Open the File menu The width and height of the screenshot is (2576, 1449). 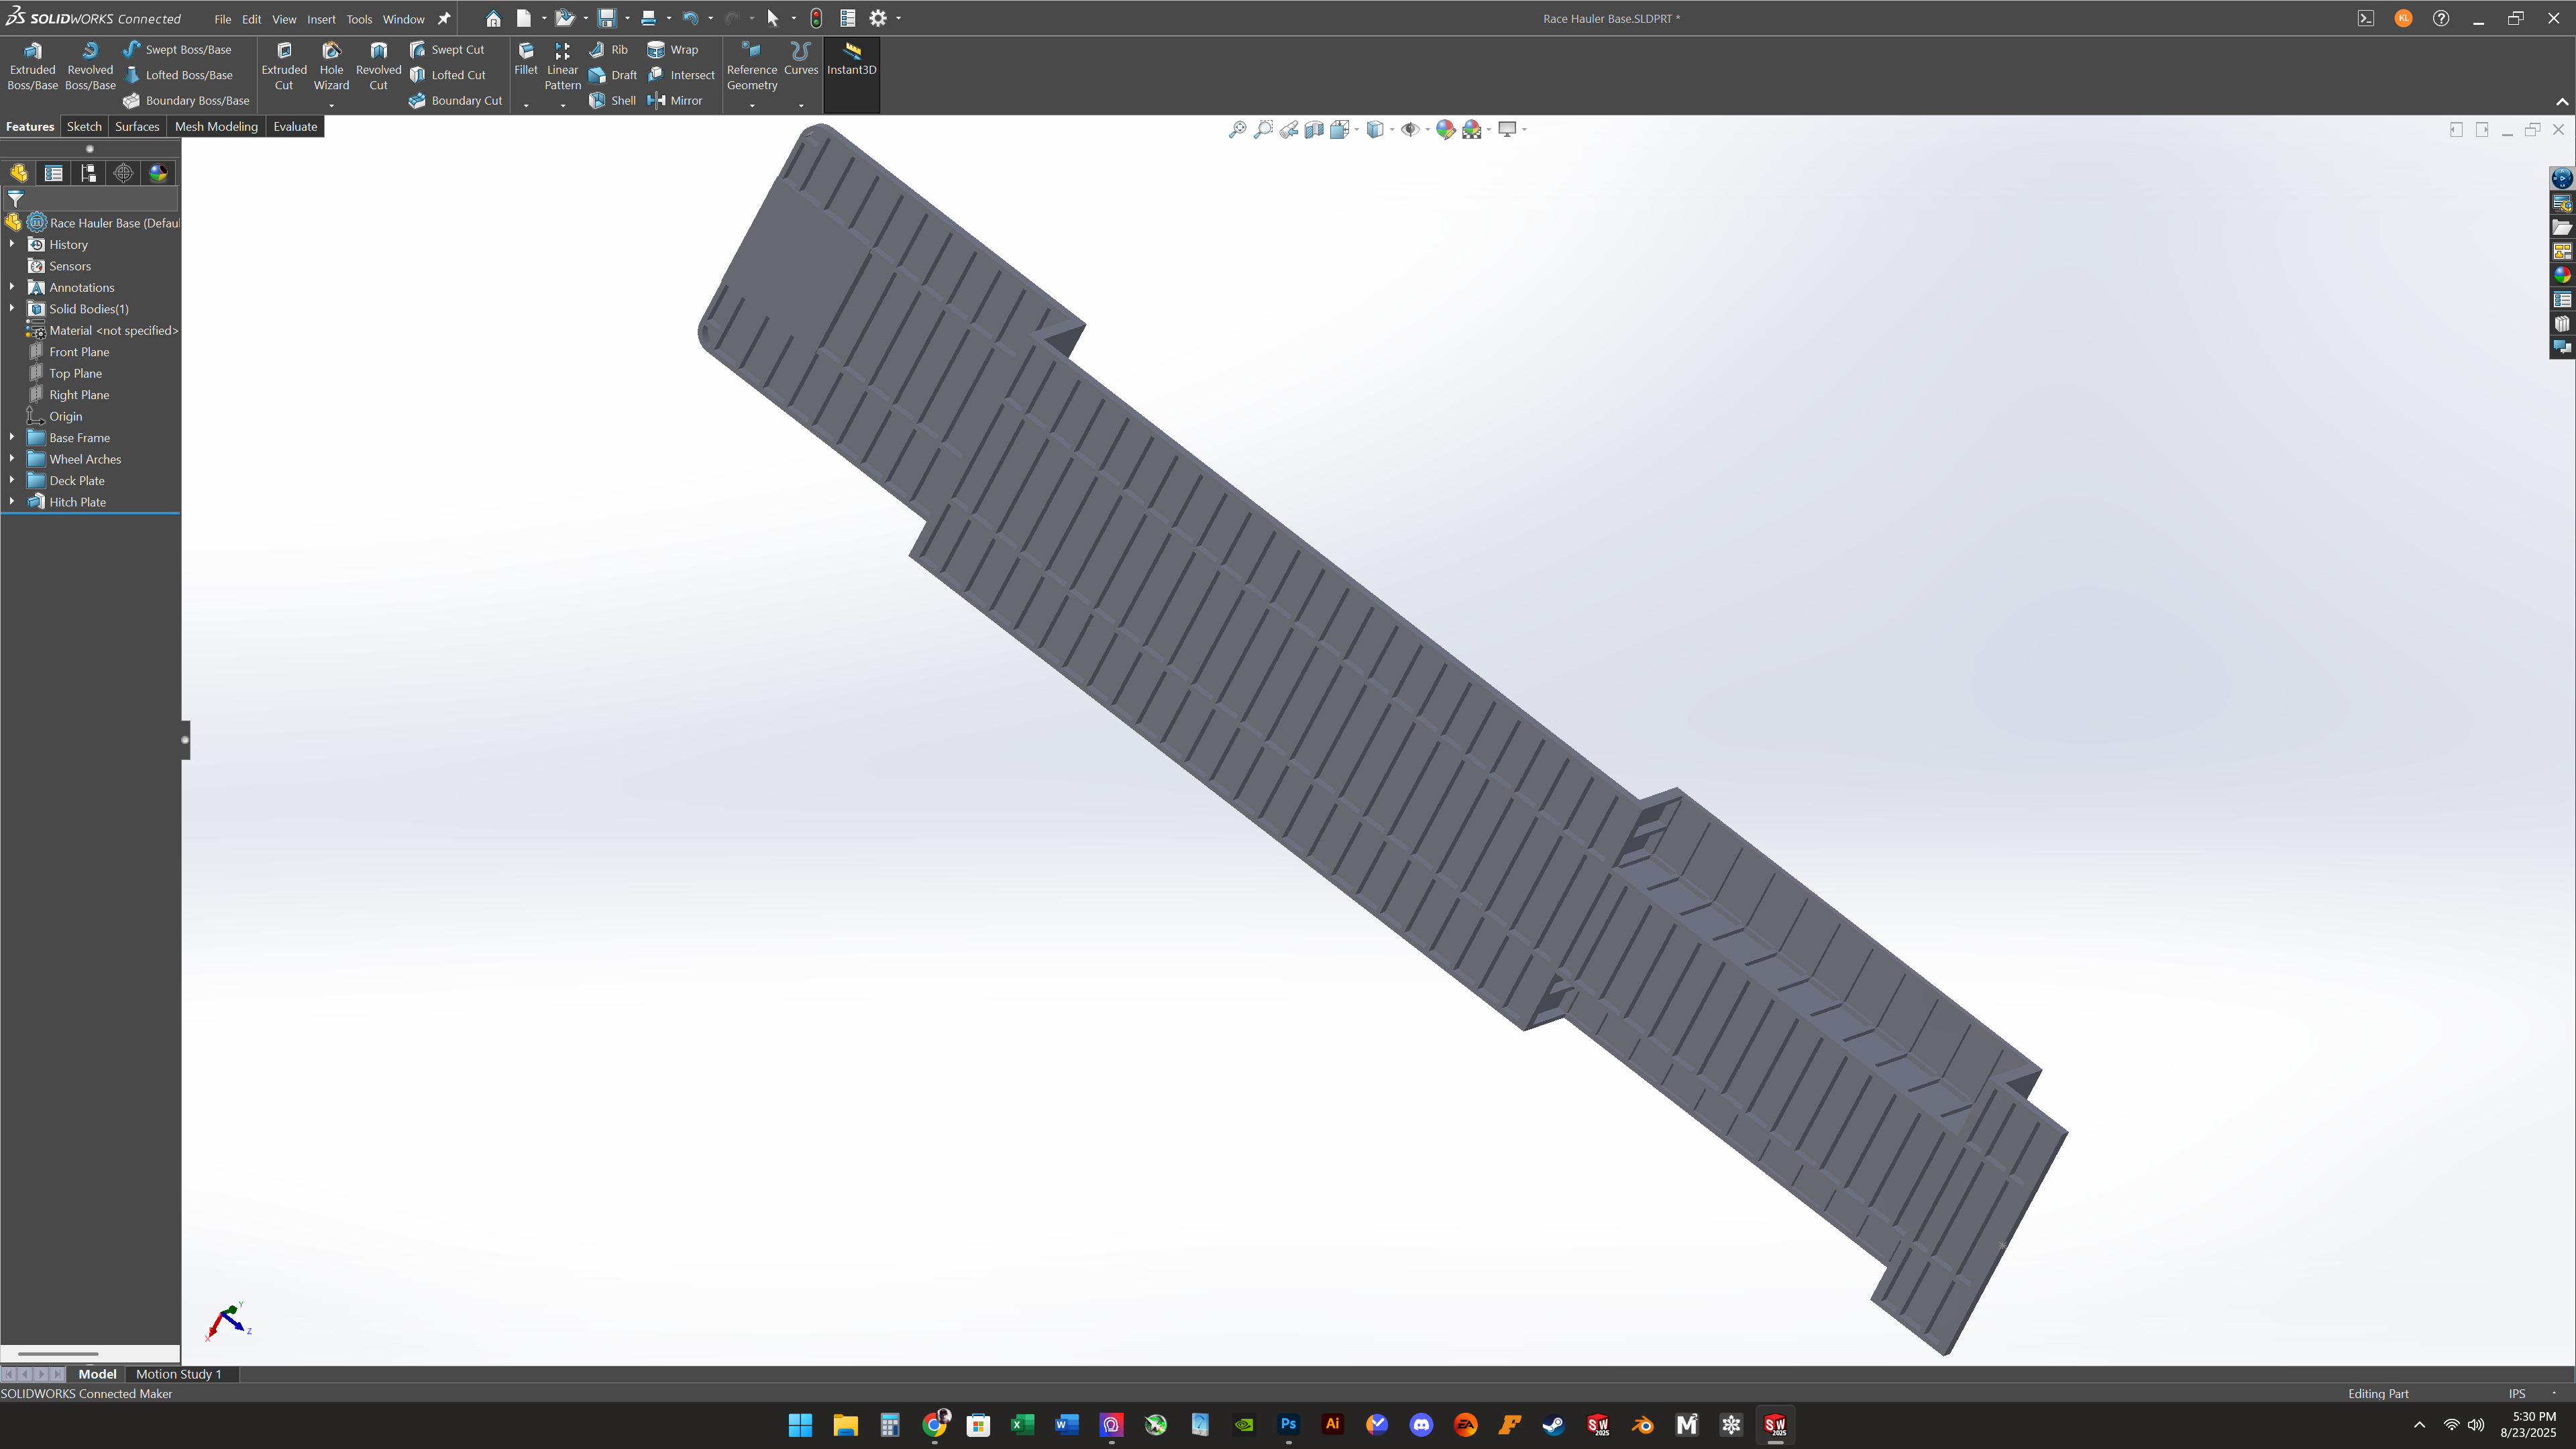pyautogui.click(x=222, y=19)
